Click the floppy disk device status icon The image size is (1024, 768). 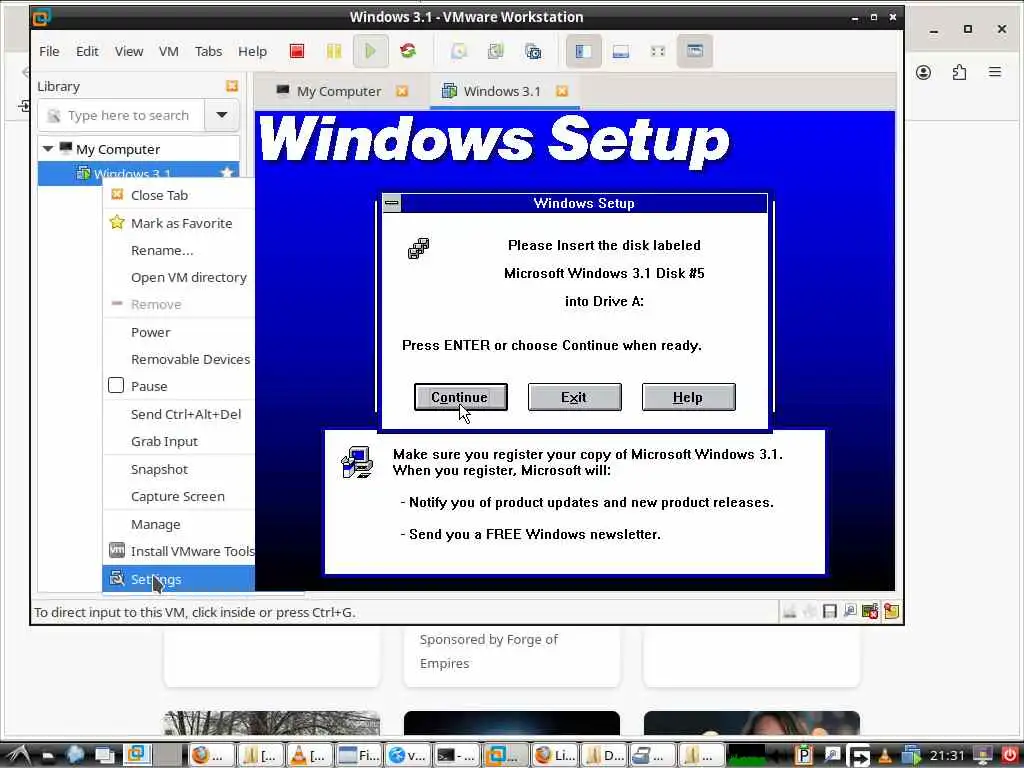pyautogui.click(x=829, y=611)
